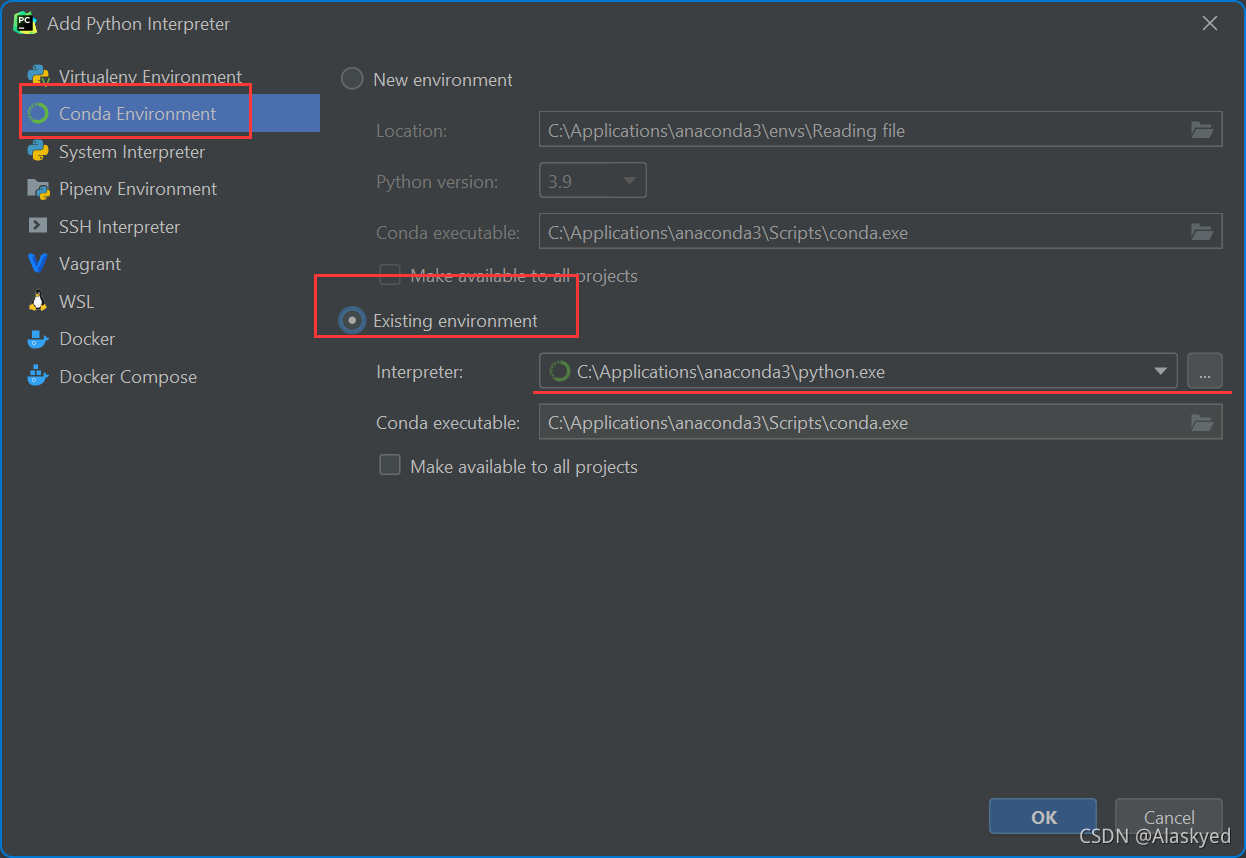Click the New environment Conda executable field
The width and height of the screenshot is (1246, 858).
881,232
